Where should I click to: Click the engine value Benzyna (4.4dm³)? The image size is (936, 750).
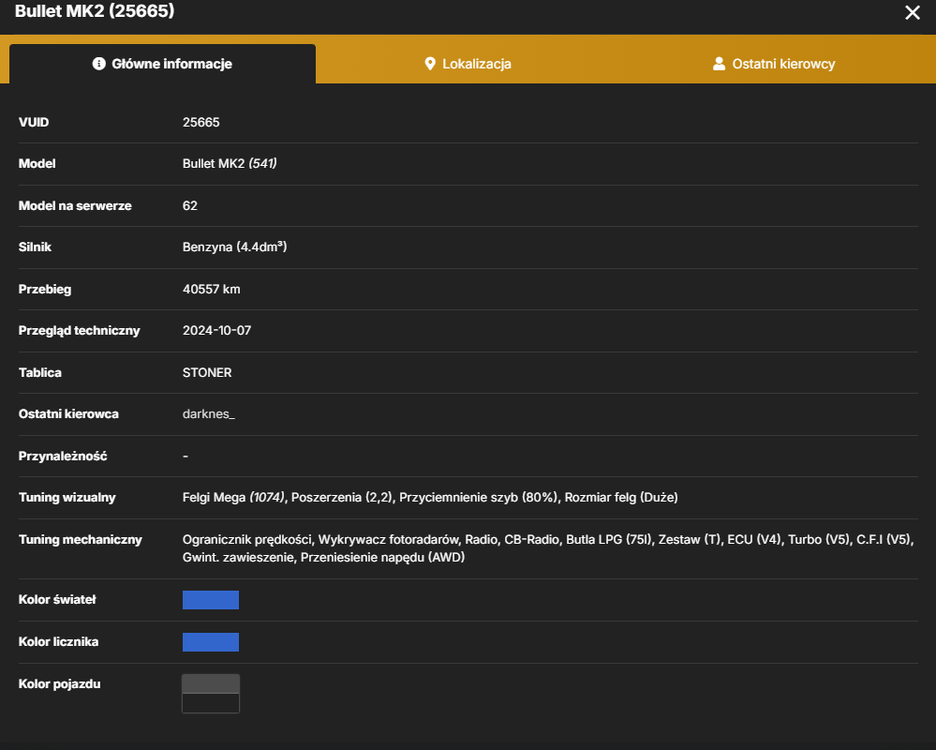click(x=235, y=247)
